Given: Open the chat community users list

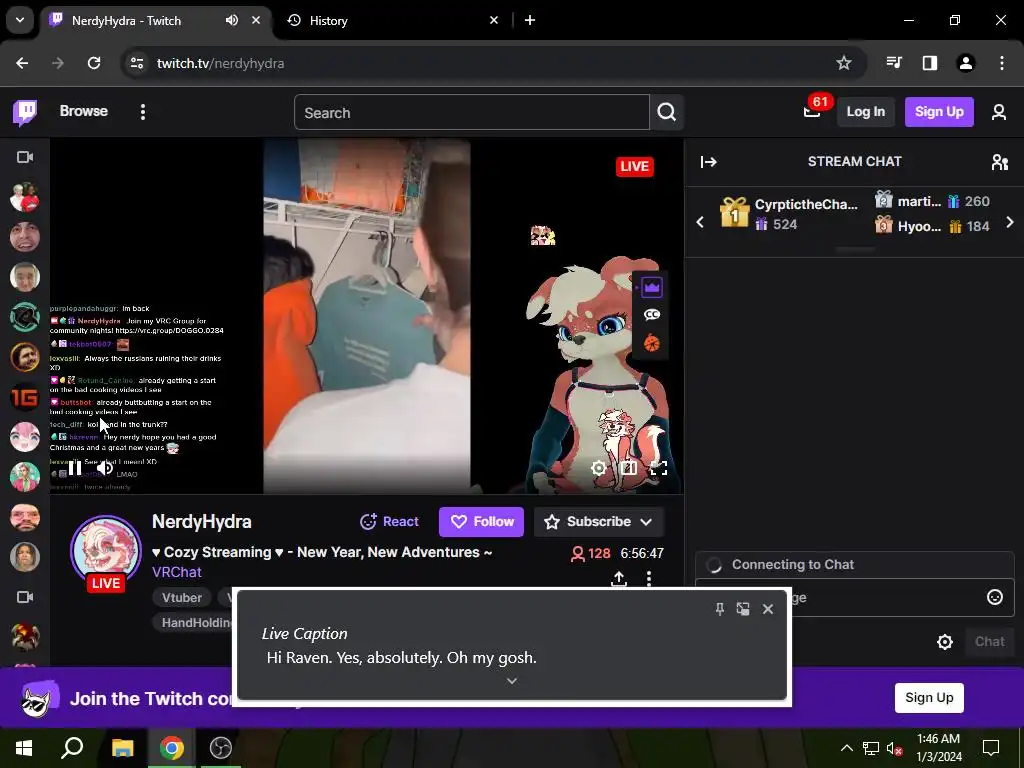Looking at the screenshot, I should [1000, 162].
